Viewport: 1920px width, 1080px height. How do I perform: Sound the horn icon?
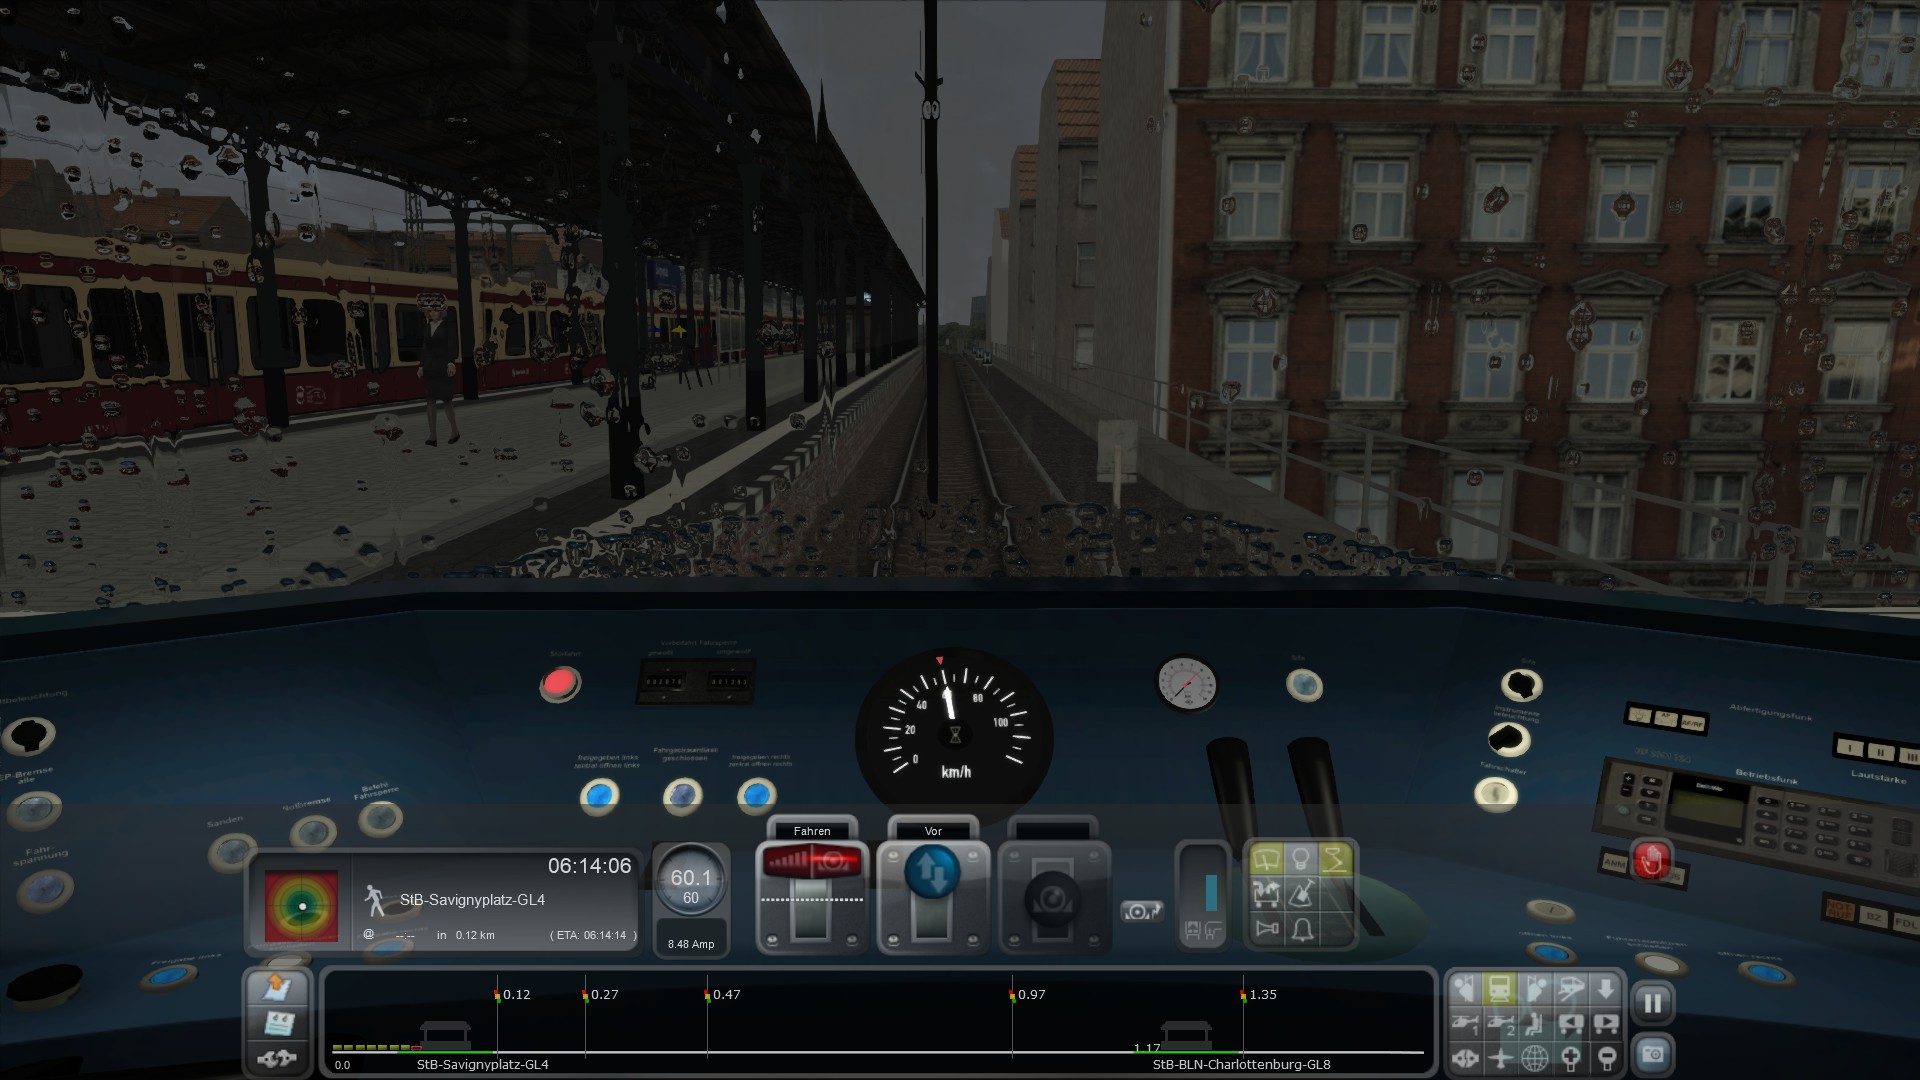[x=1266, y=930]
